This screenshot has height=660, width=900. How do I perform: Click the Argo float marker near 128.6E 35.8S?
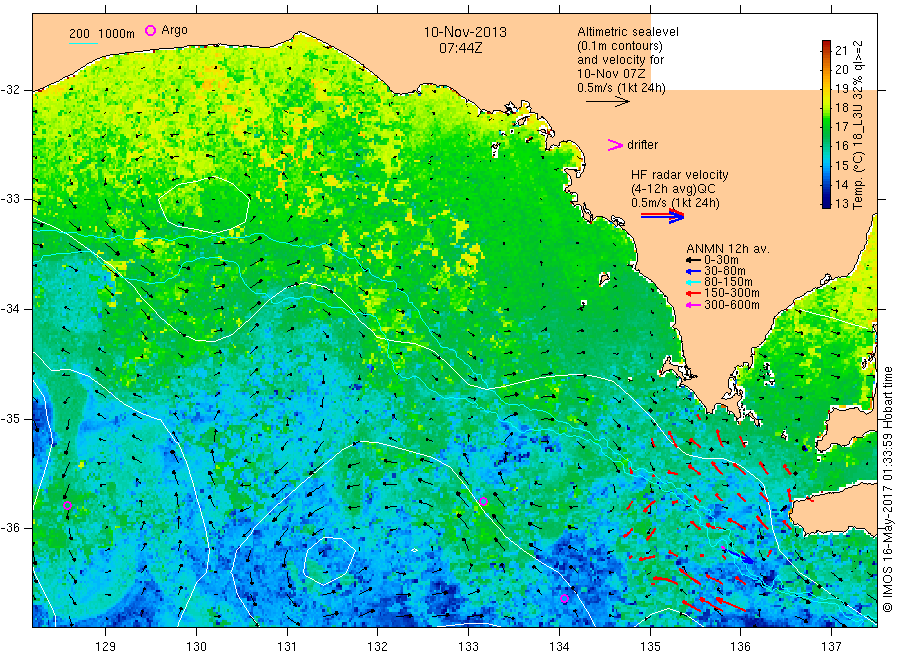(x=67, y=506)
